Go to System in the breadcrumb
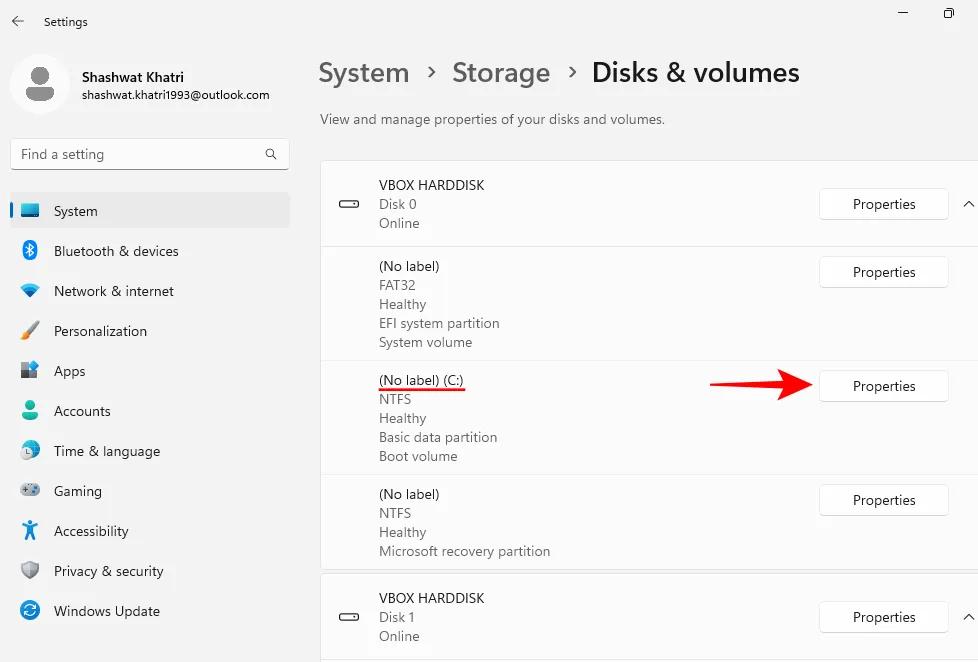This screenshot has width=978, height=662. click(x=364, y=73)
